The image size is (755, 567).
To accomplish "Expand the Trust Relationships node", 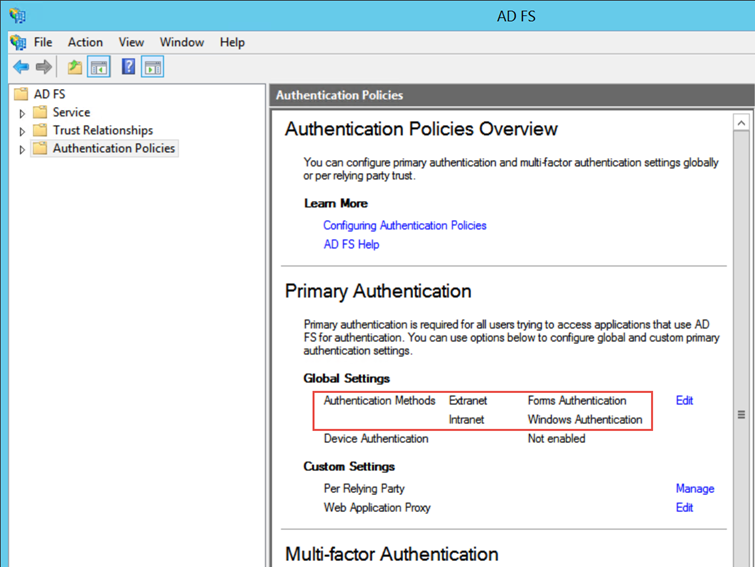I will (22, 131).
